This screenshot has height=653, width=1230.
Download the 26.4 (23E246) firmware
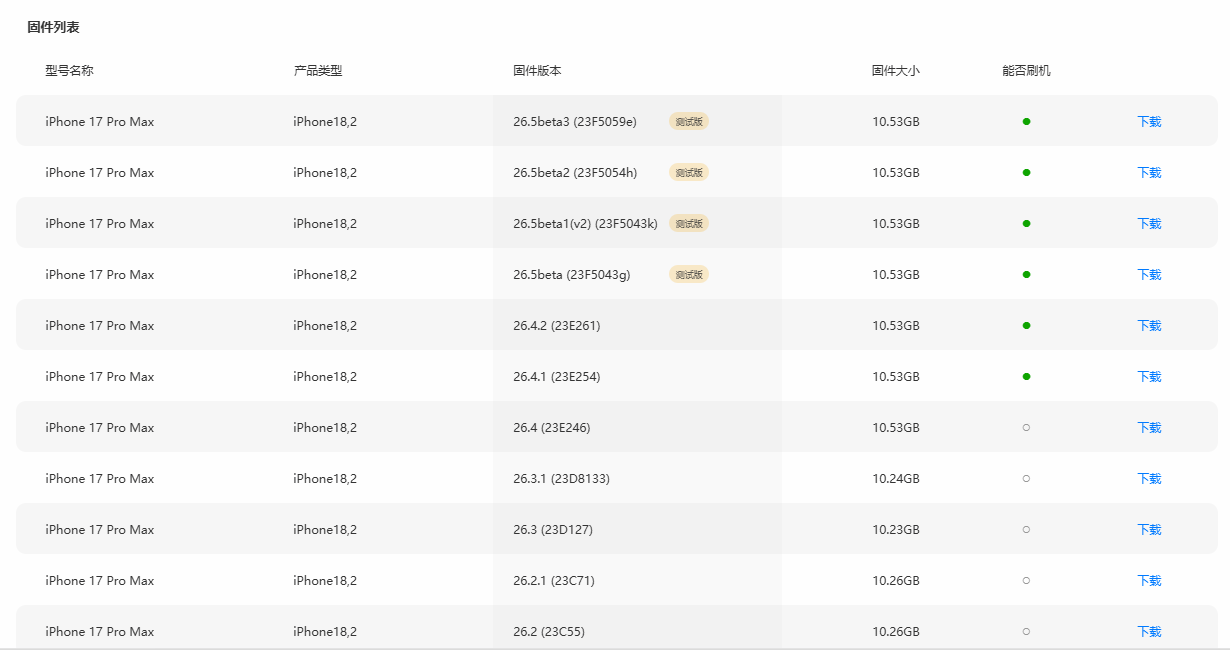pyautogui.click(x=1149, y=428)
